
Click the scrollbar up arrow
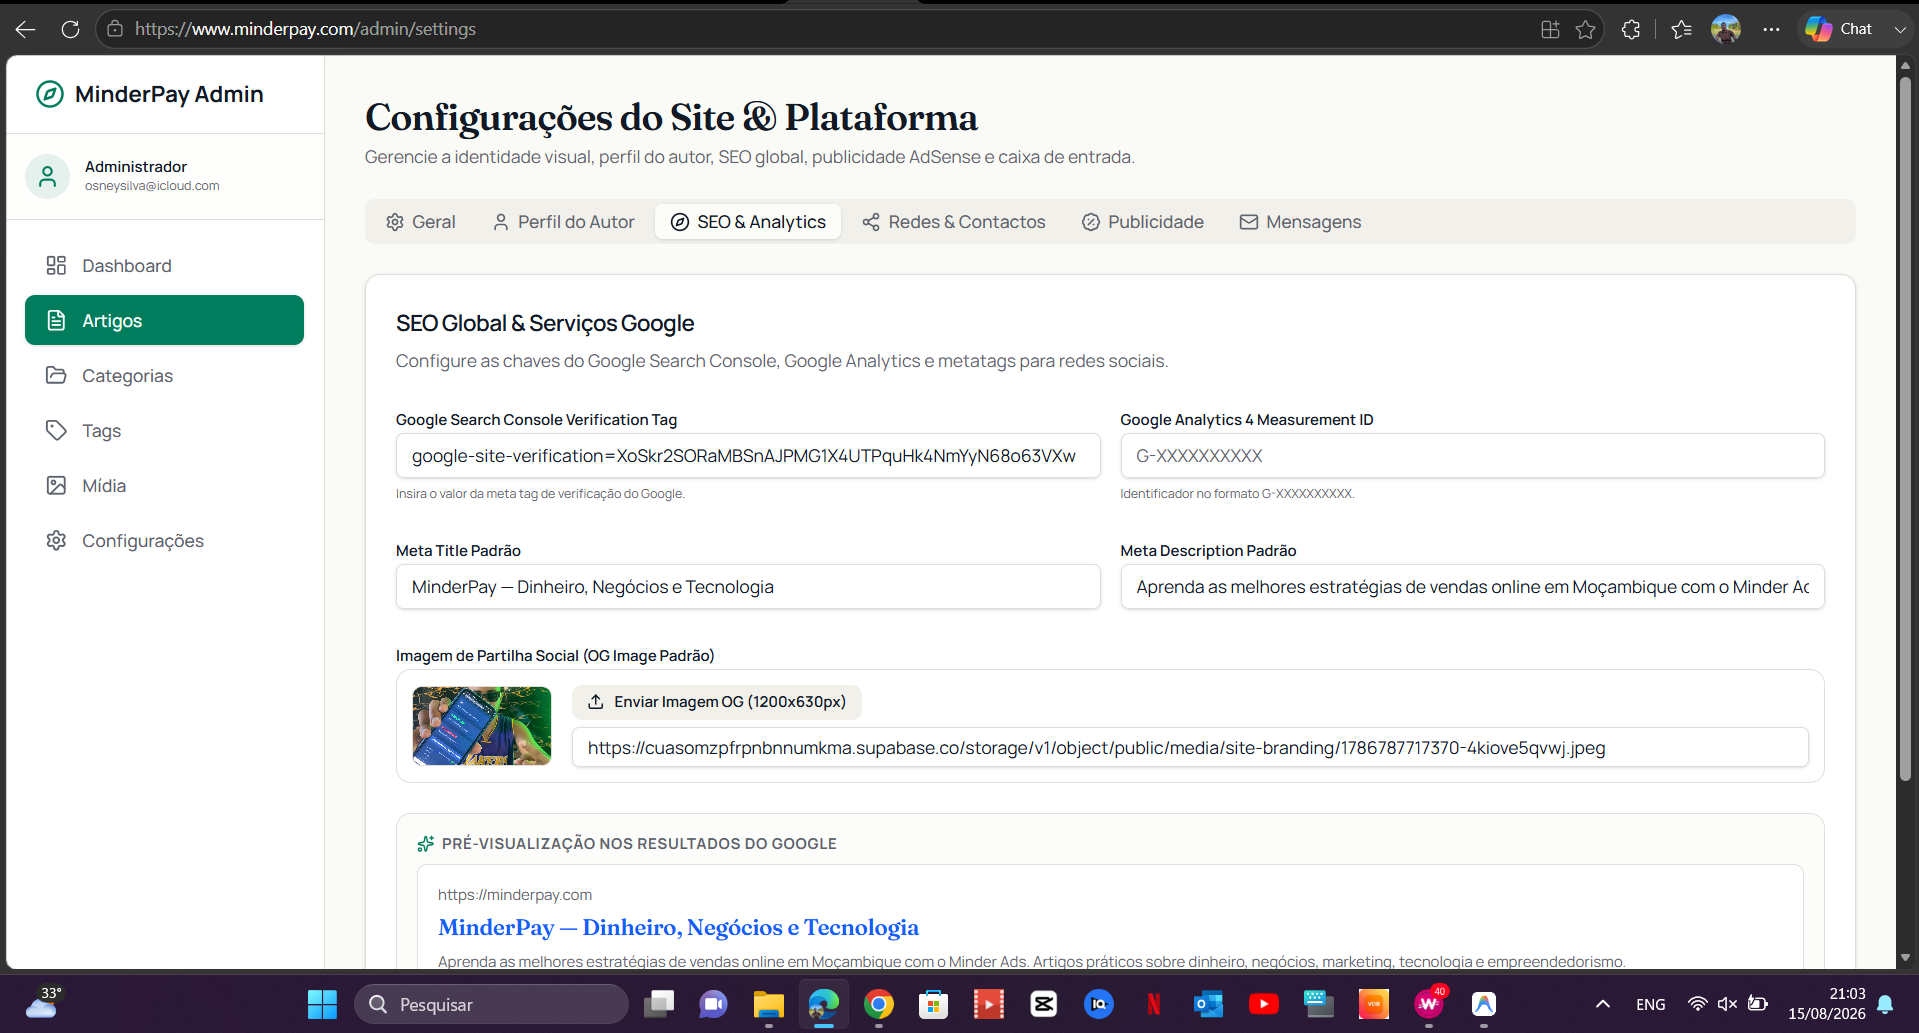click(x=1905, y=66)
